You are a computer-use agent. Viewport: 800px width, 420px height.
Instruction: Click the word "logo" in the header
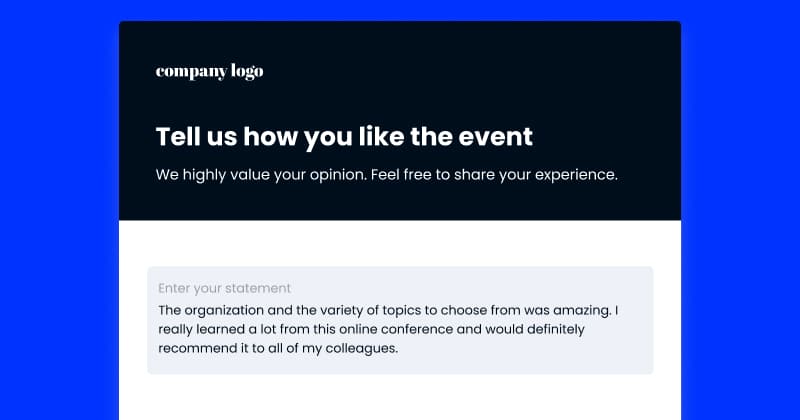[247, 72]
